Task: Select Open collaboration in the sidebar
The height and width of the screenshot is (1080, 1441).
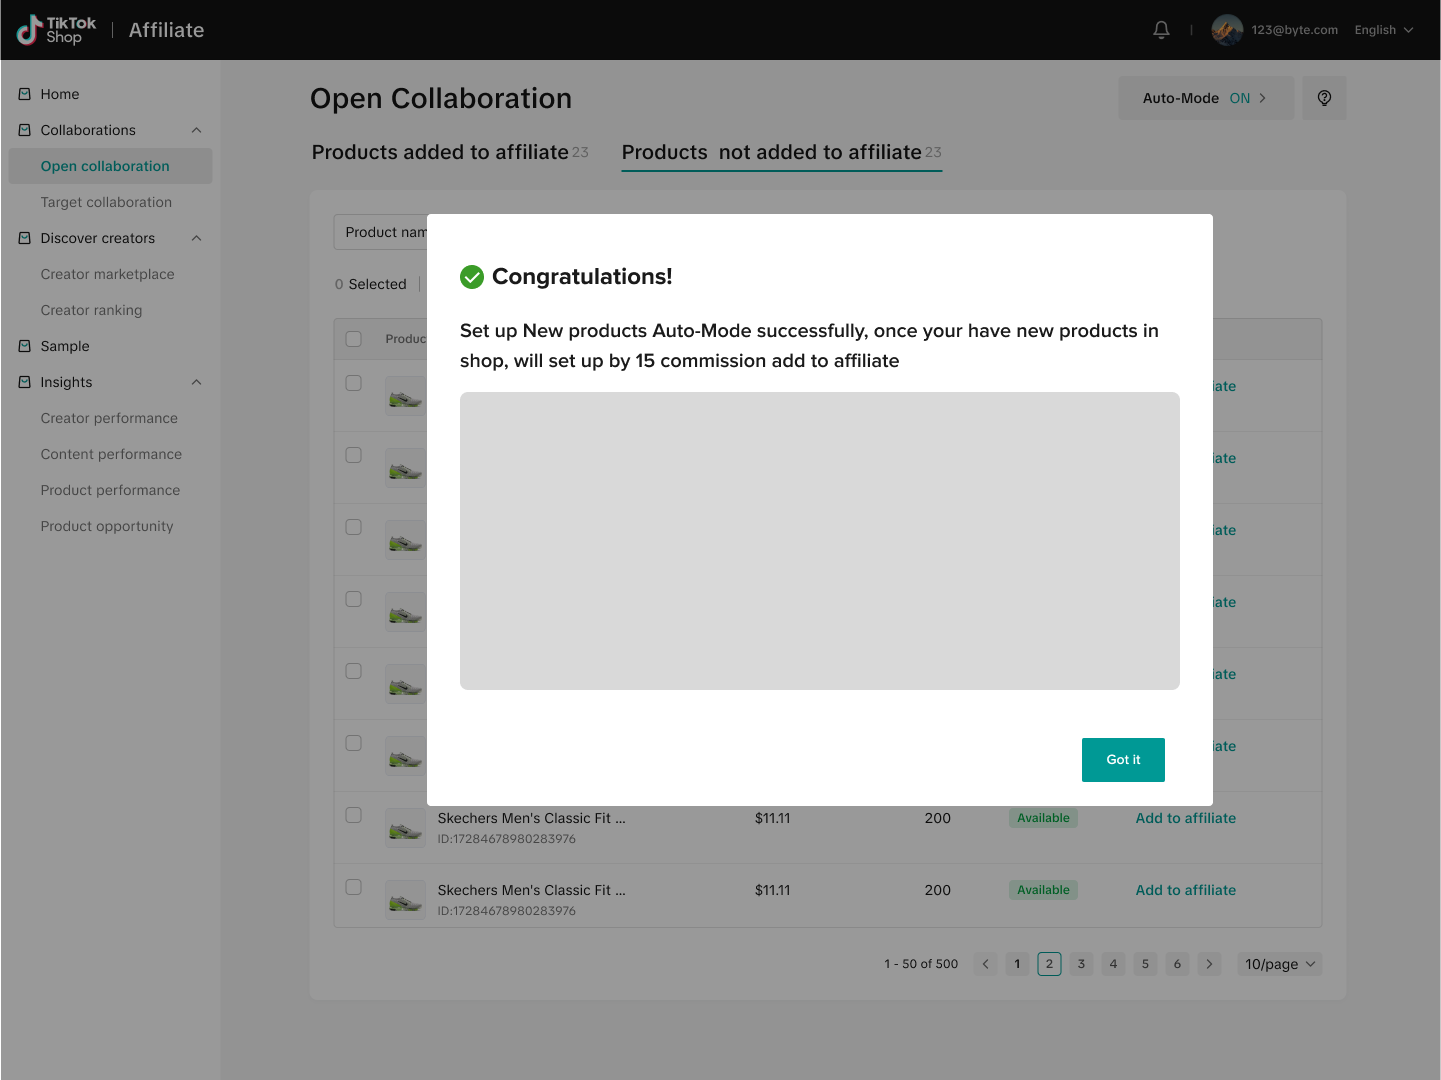Action: (110, 166)
